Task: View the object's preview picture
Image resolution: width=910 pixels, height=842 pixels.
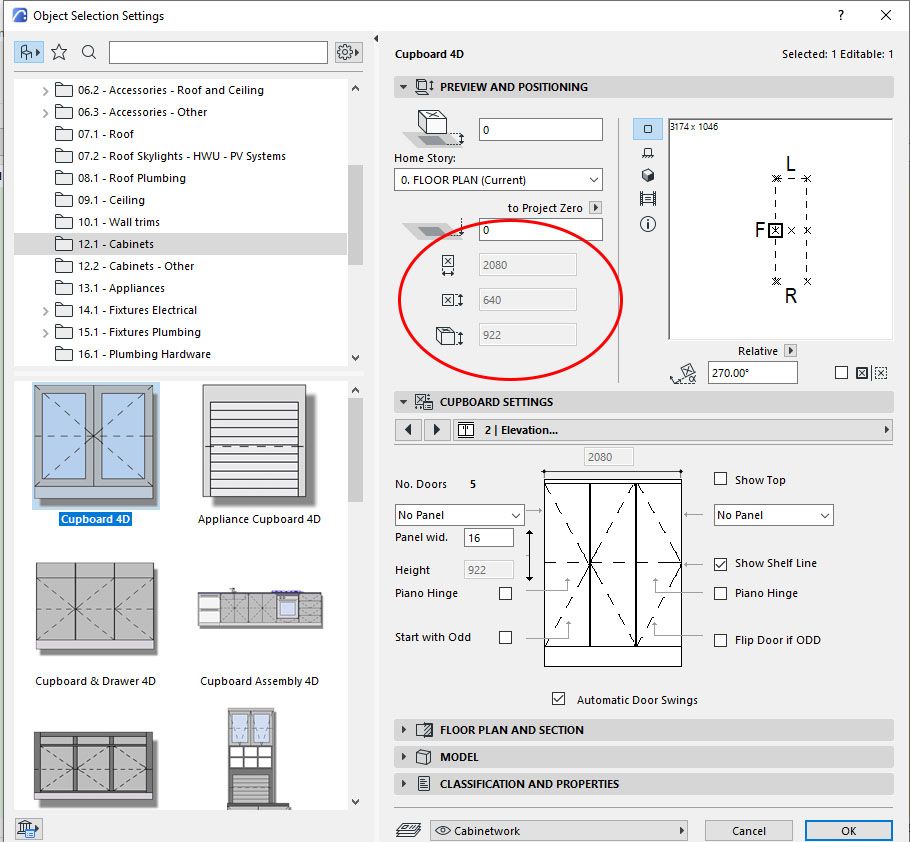Action: coord(647,199)
